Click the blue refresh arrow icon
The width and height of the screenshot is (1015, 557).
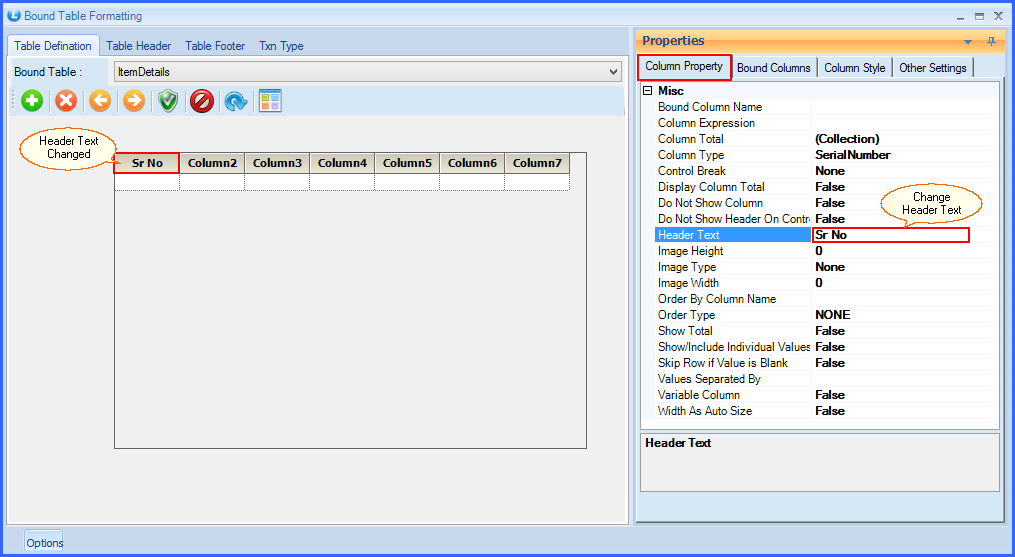tap(236, 101)
